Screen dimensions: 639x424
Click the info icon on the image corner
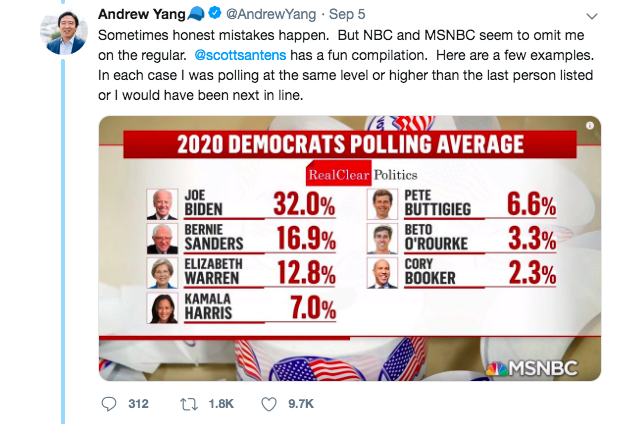pos(590,125)
